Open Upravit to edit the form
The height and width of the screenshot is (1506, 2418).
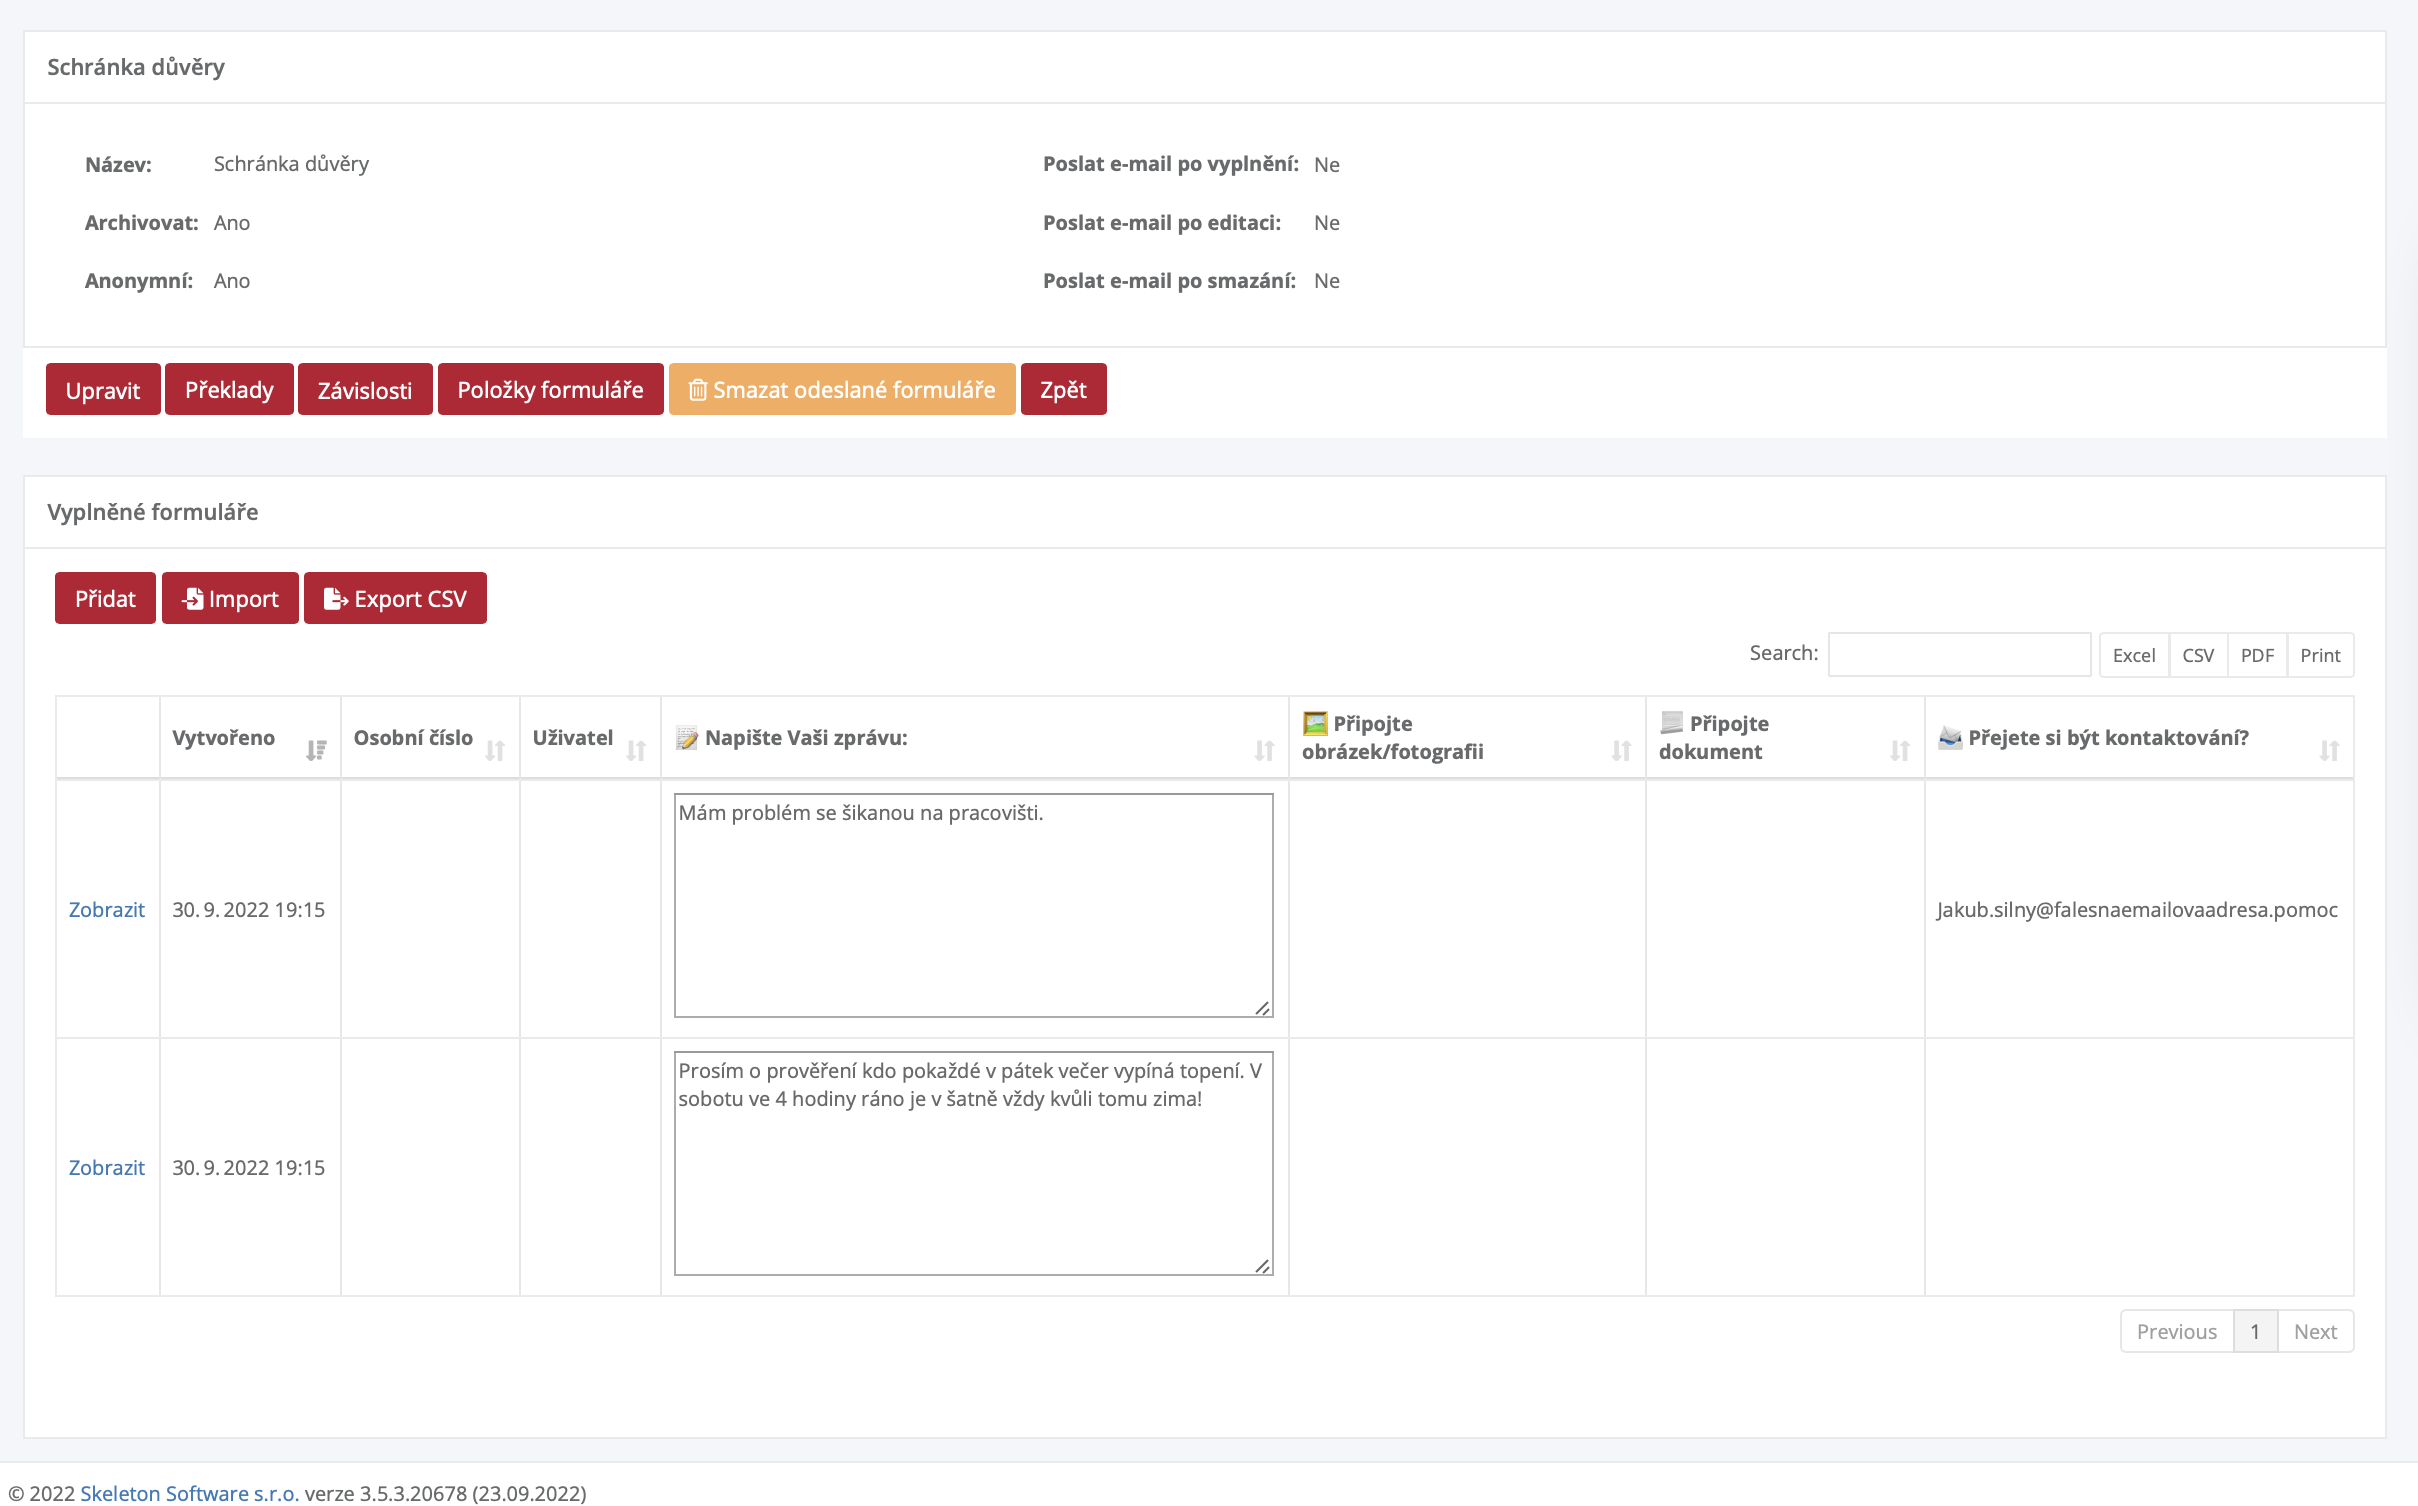[x=103, y=389]
